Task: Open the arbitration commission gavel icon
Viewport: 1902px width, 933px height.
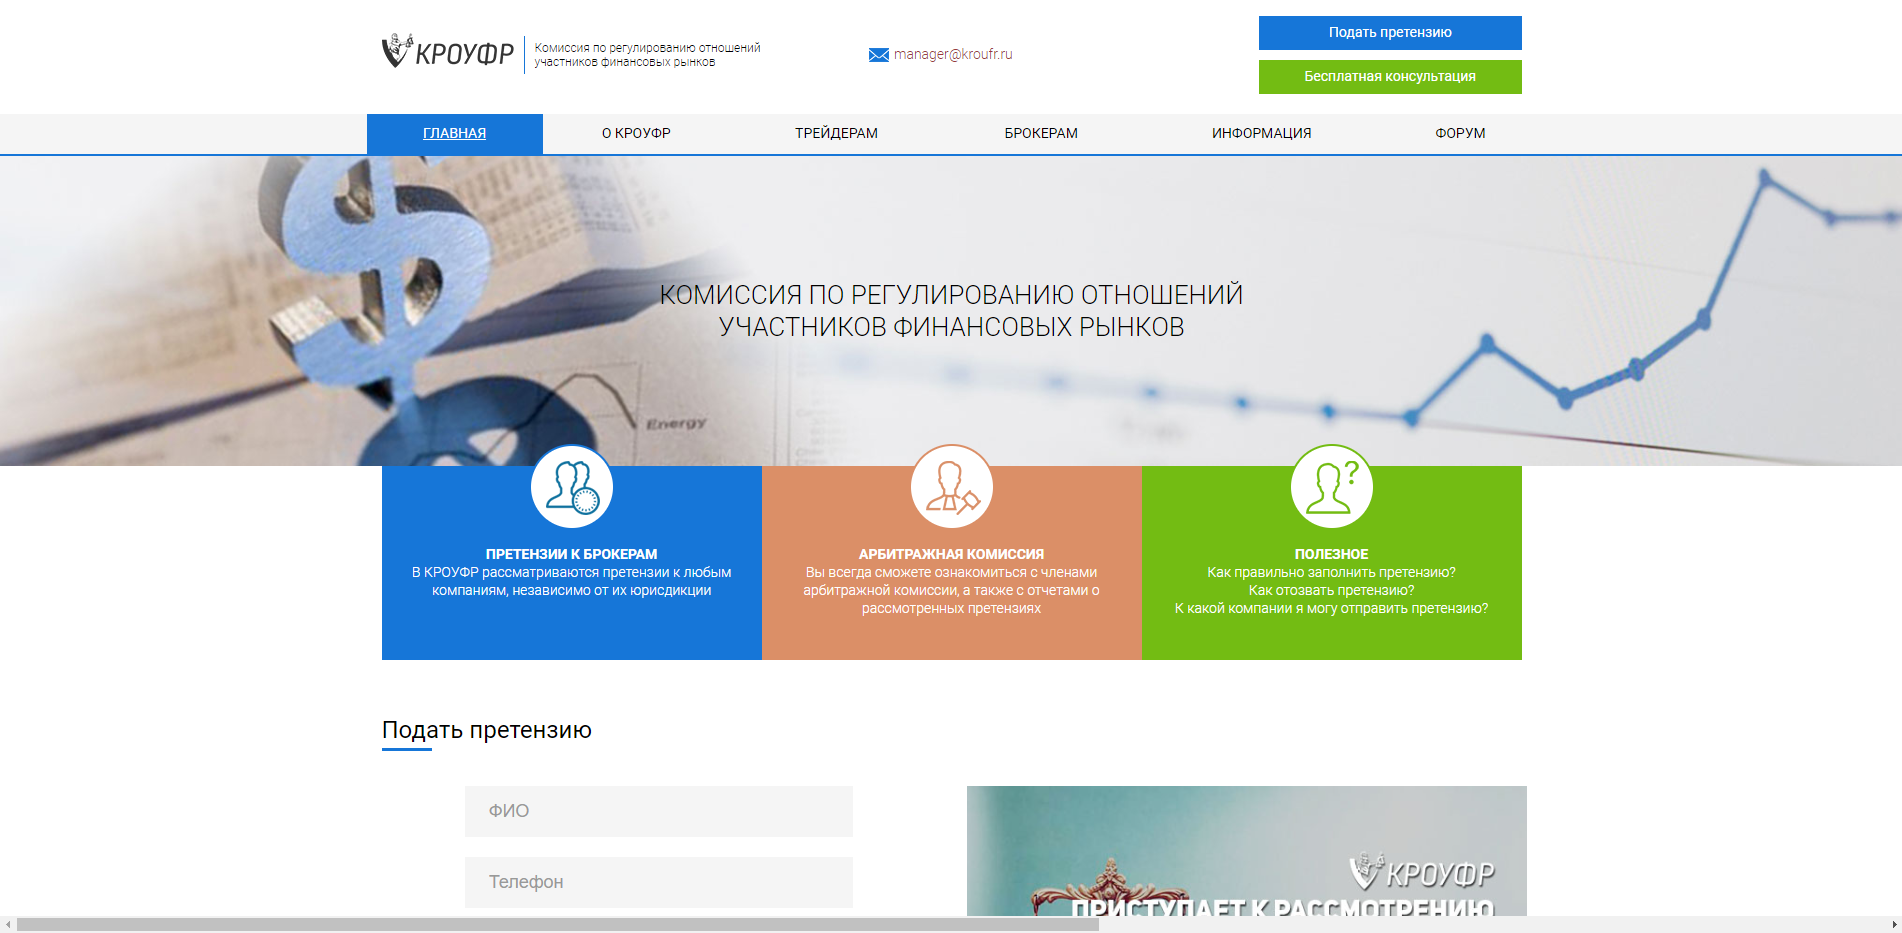Action: coord(952,486)
